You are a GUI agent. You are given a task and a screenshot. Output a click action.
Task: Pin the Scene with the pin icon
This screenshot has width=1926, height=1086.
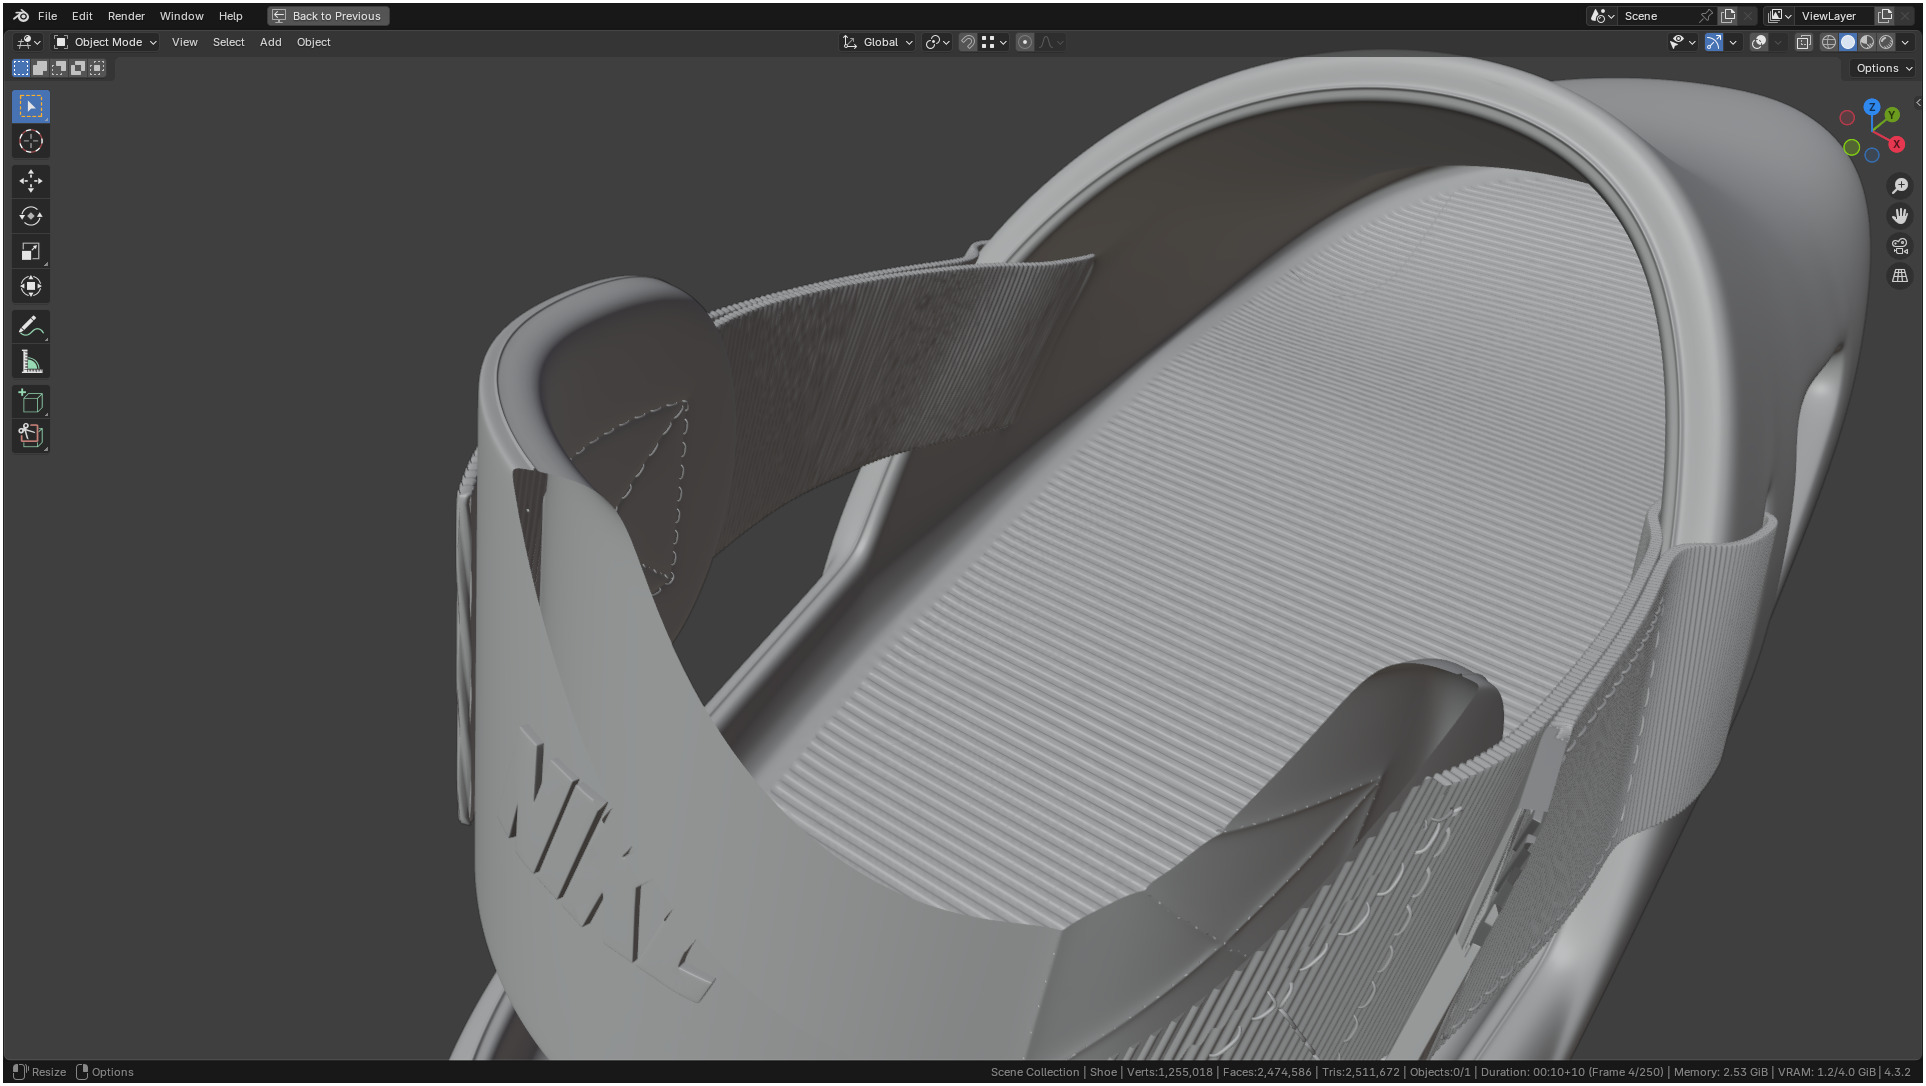1706,16
